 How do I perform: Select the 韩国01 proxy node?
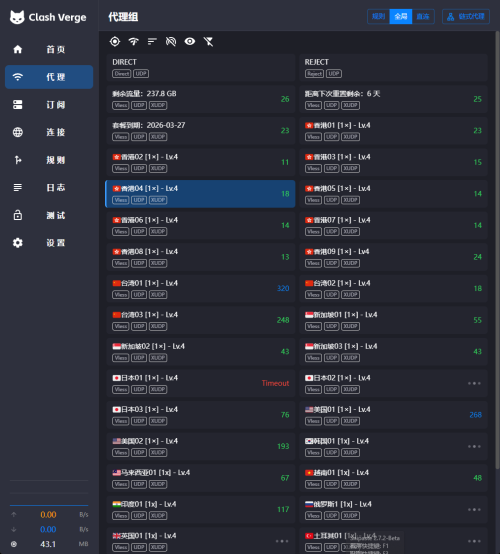pos(393,446)
